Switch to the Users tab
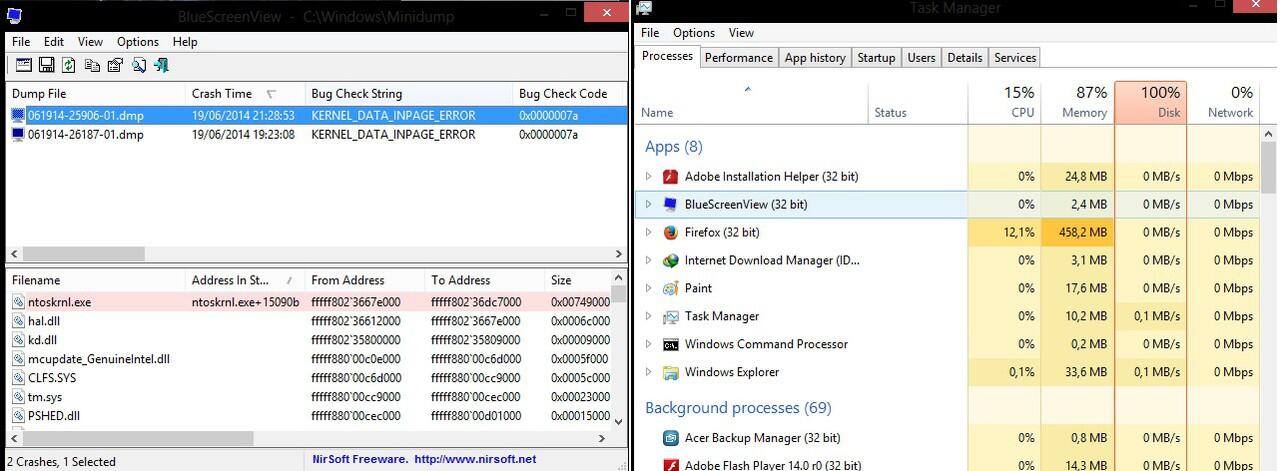 [921, 58]
